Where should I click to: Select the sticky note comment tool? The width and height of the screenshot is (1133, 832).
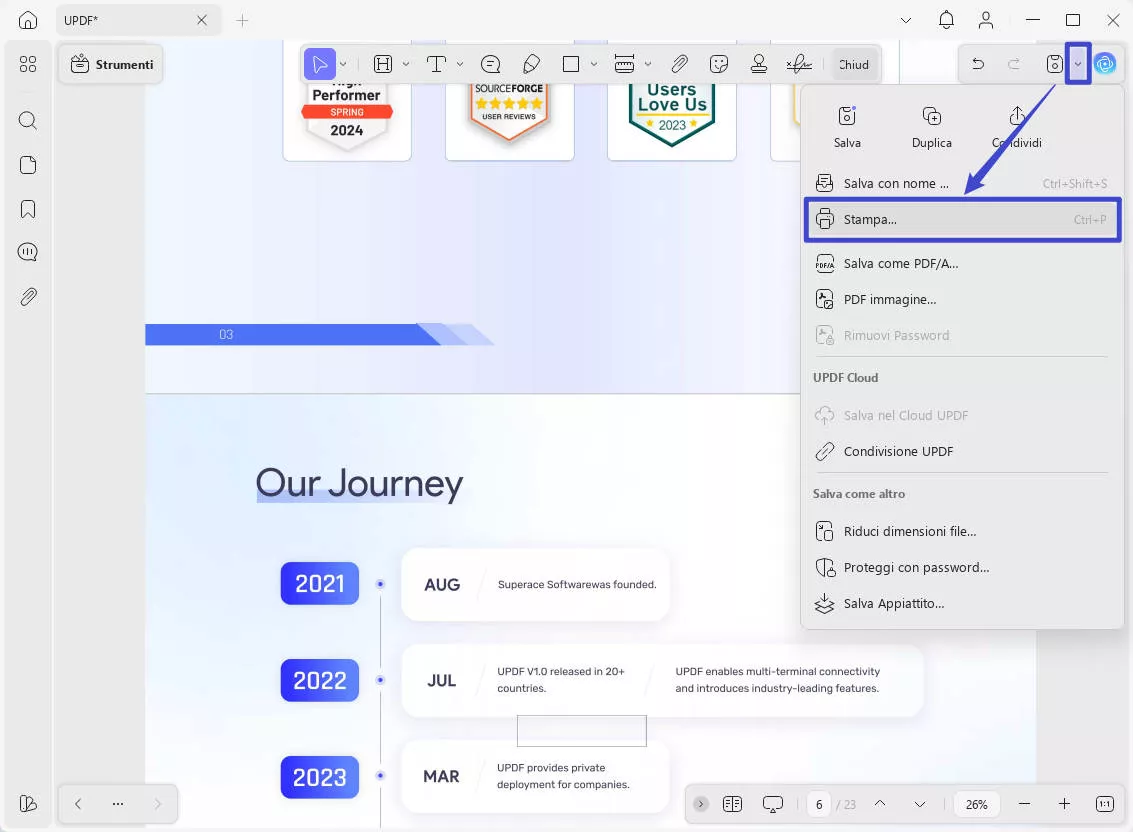pyautogui.click(x=491, y=64)
